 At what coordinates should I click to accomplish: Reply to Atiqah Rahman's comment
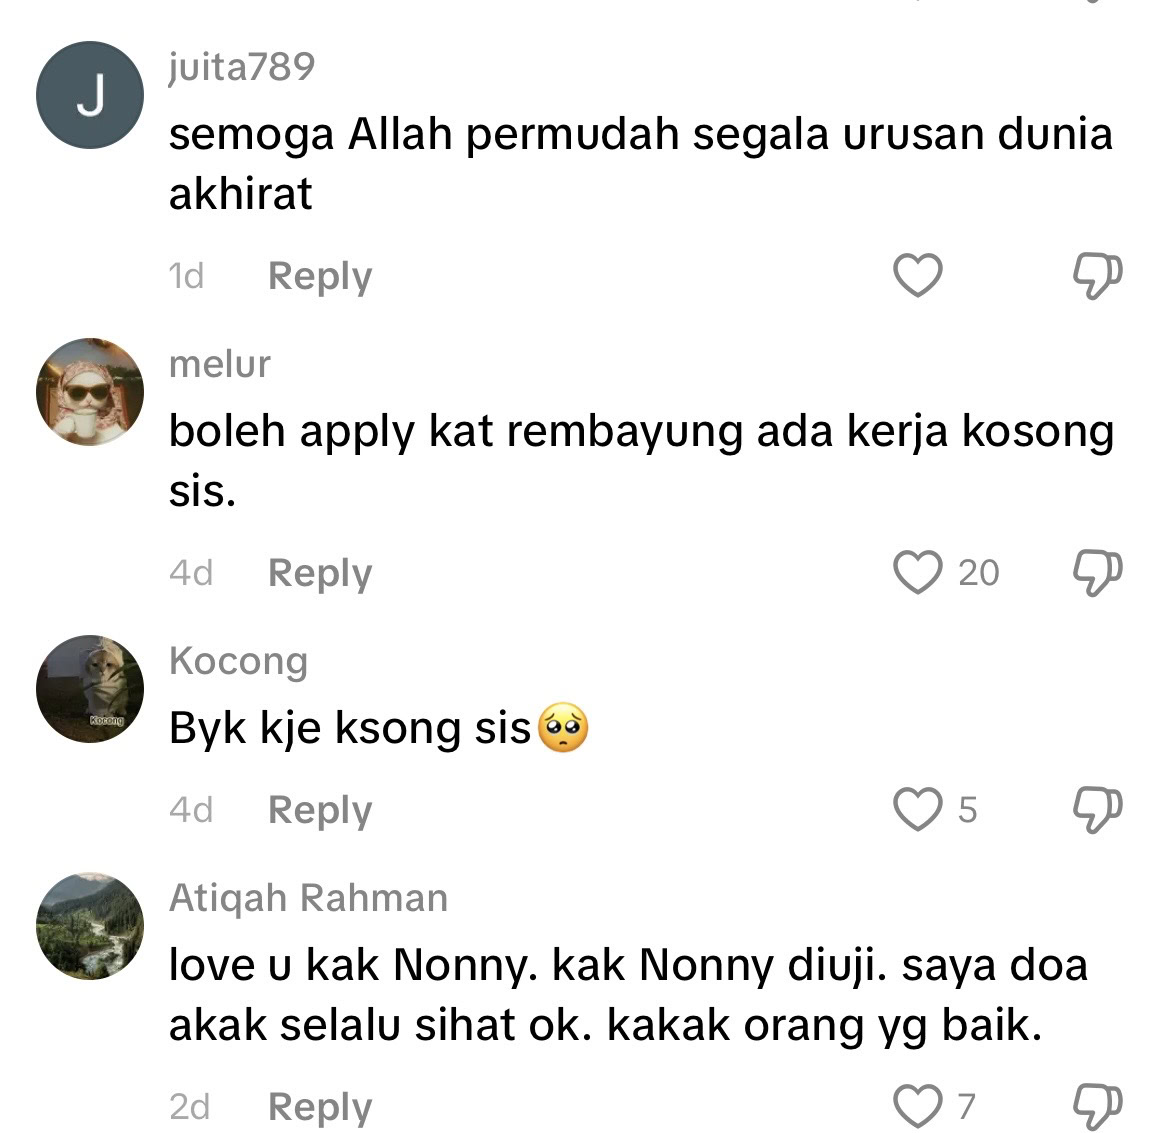[x=319, y=1107]
